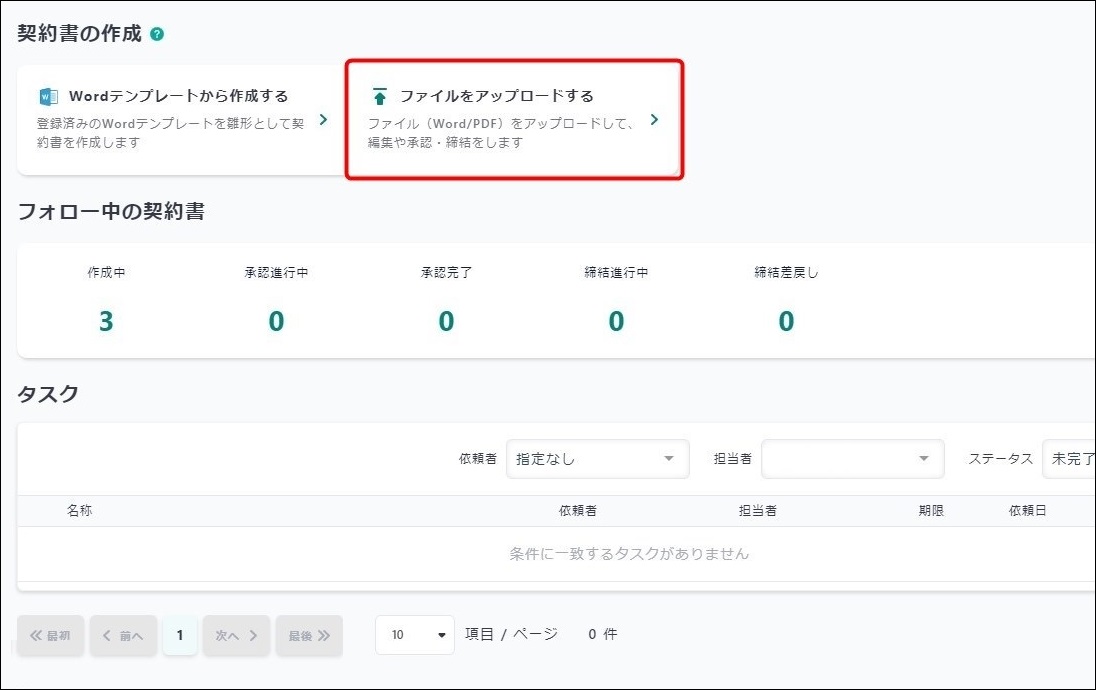View 締結進行中 contracts count
1096x690 pixels.
pyautogui.click(x=616, y=321)
